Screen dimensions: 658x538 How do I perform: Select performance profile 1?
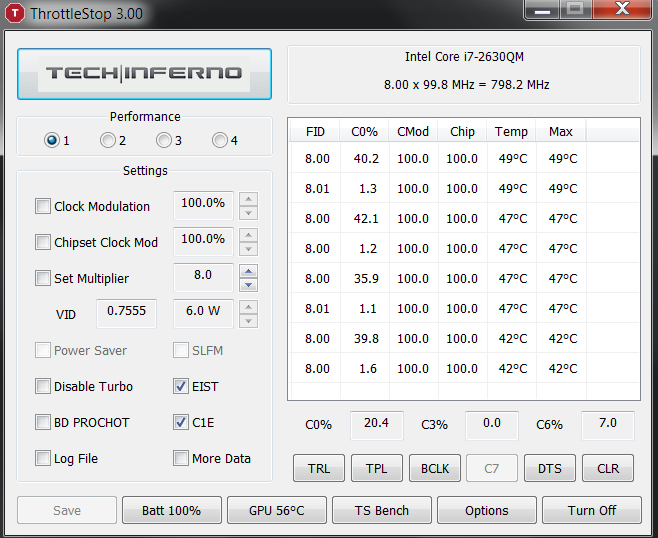tap(52, 140)
